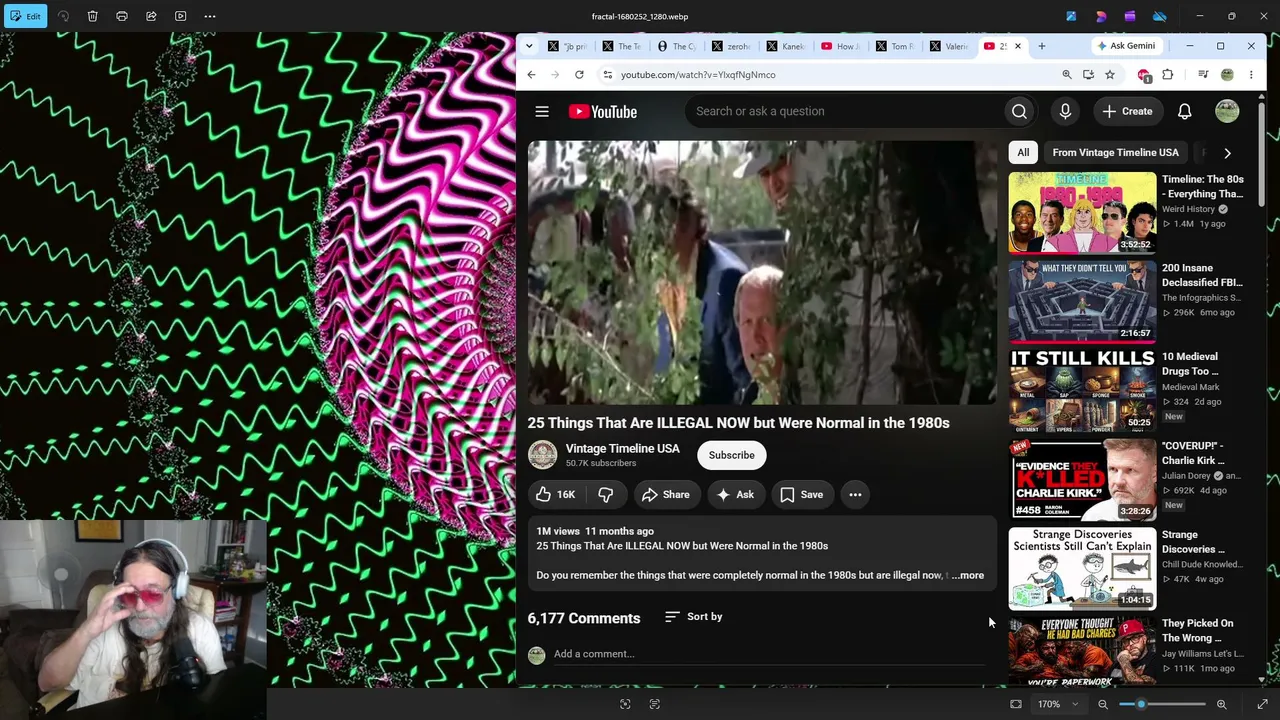Image resolution: width=1280 pixels, height=720 pixels.
Task: Install app icon in address bar
Action: point(1088,75)
